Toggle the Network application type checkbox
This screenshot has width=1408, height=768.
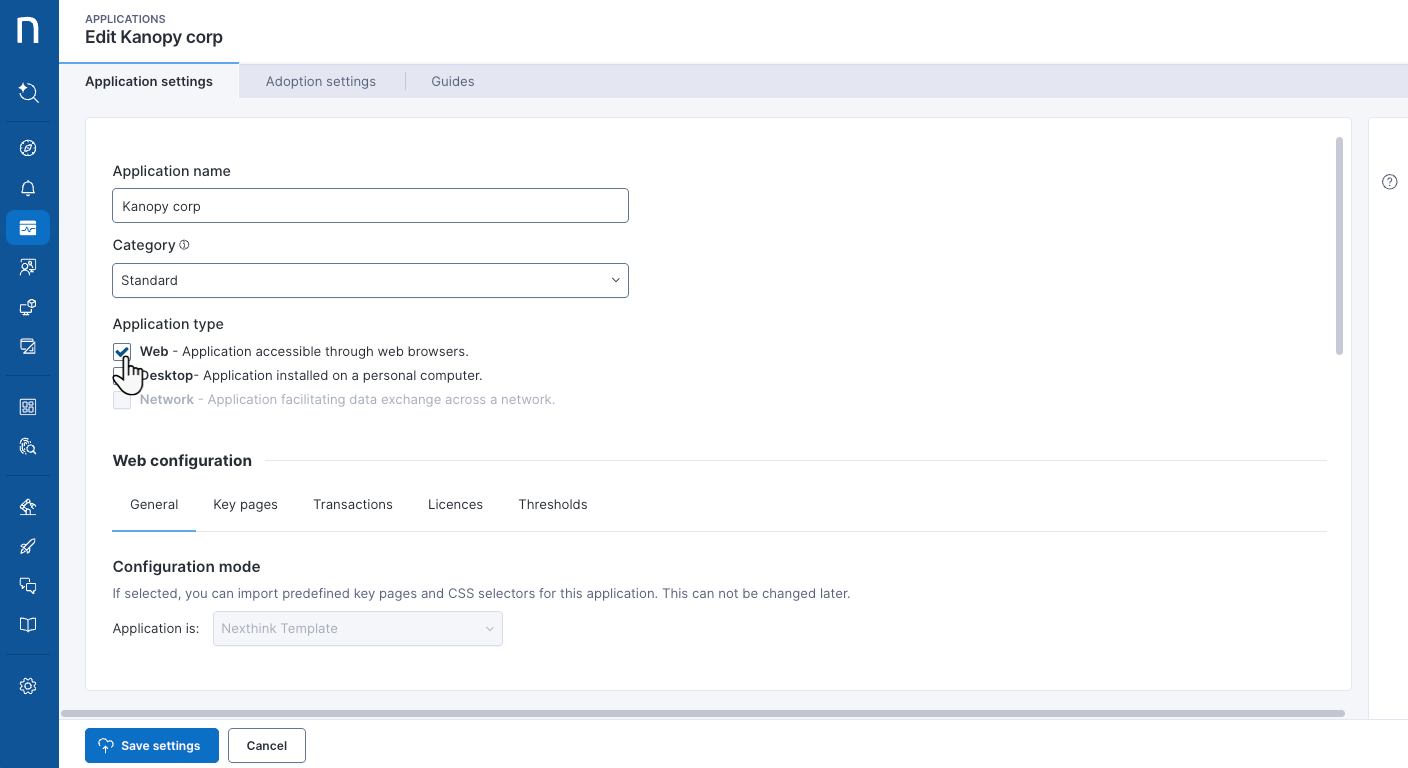point(122,400)
